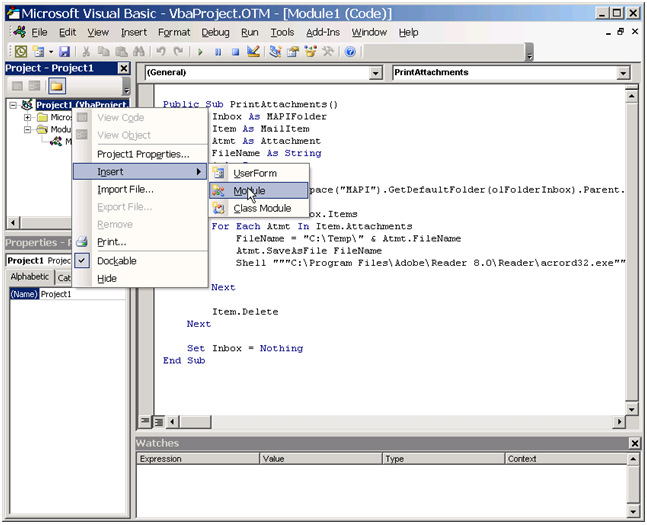Open the Window menu
Viewport: 647px width, 525px height.
coord(369,32)
